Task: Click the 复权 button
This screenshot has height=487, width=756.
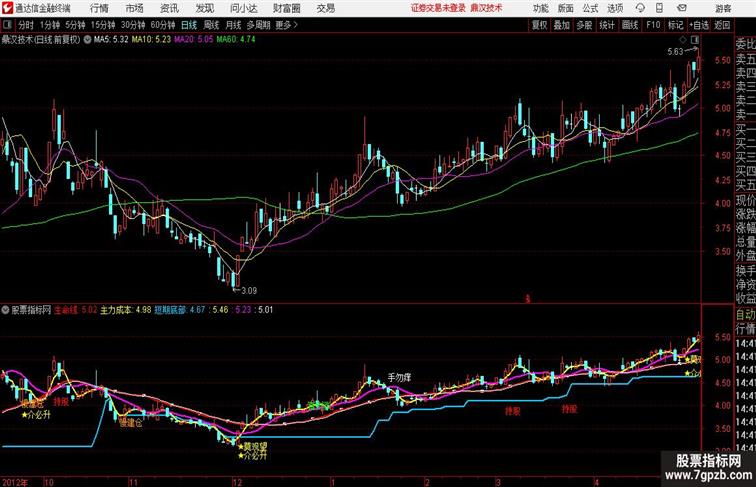Action: click(x=540, y=25)
